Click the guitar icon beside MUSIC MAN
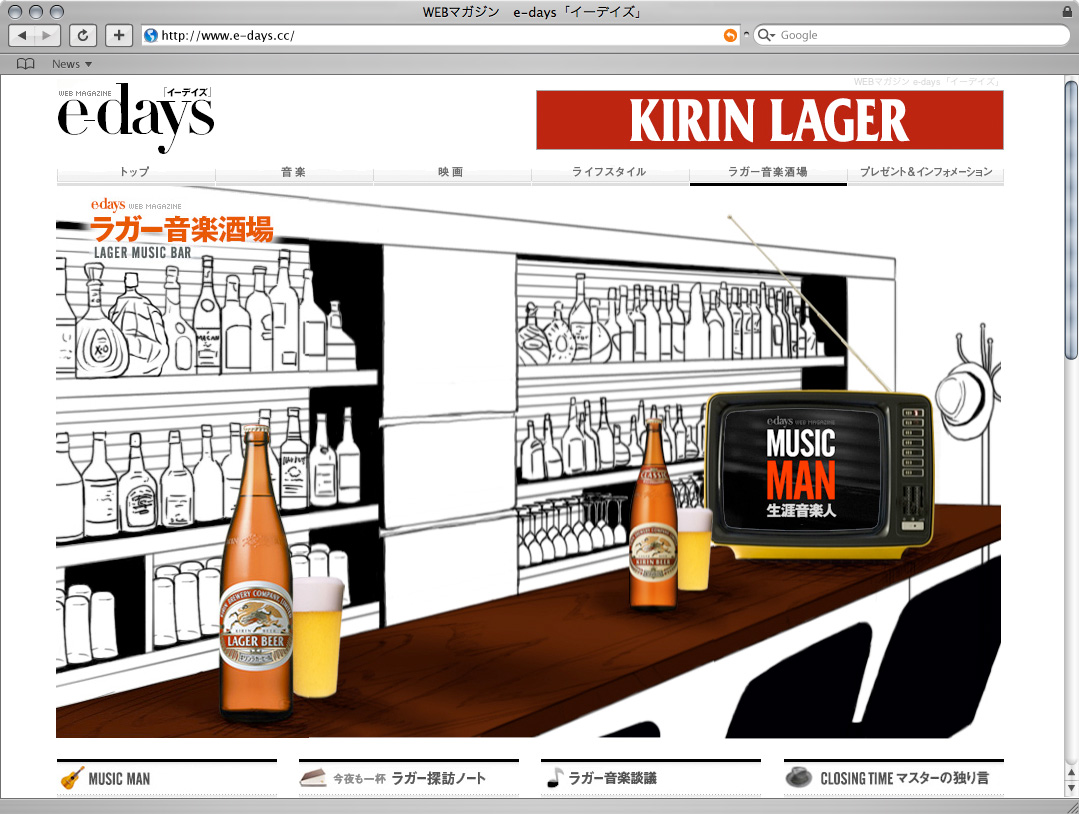 tap(71, 778)
